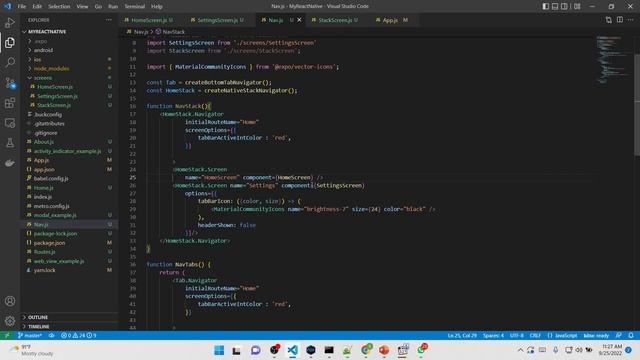Toggle the primary side bar layout button

point(546,7)
